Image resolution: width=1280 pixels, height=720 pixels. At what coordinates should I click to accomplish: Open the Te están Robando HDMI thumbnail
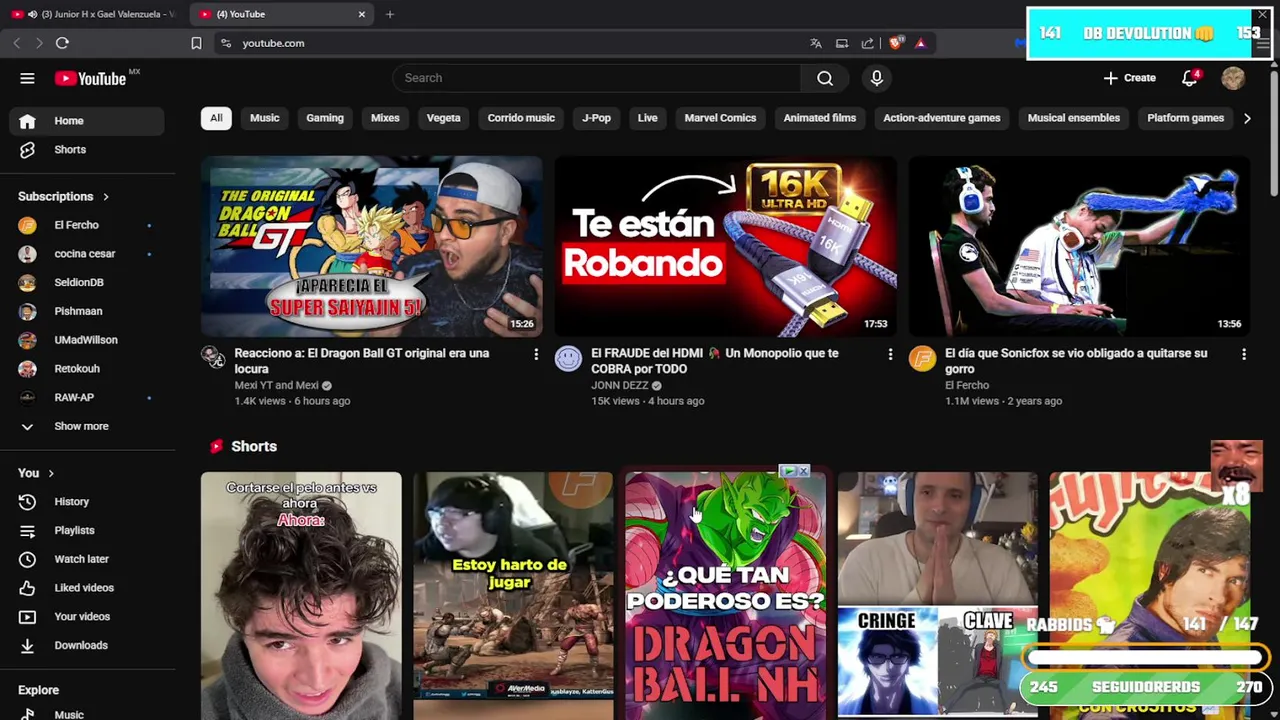pos(725,247)
